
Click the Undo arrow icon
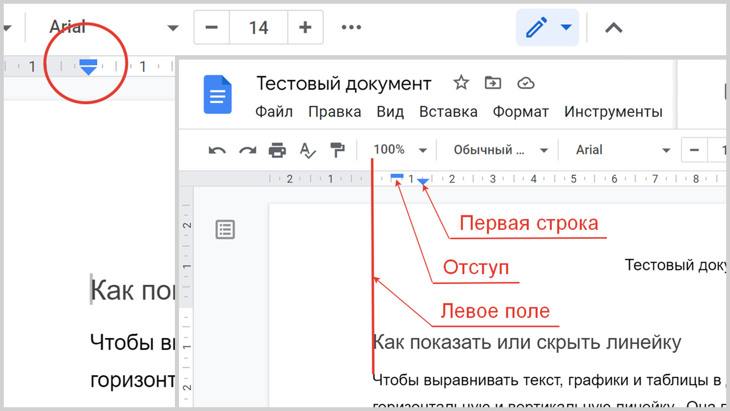pos(216,150)
